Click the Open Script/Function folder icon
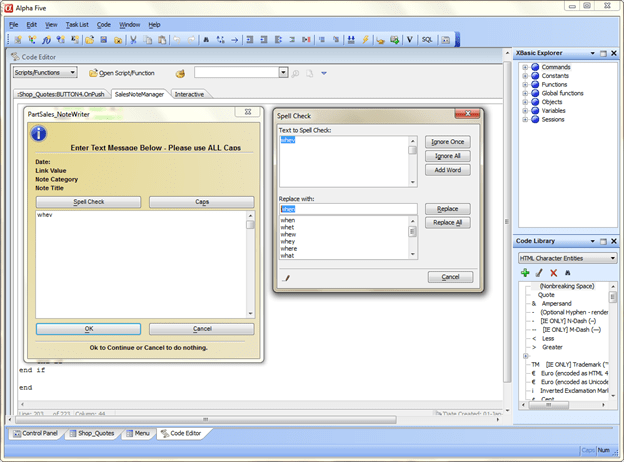This screenshot has height=462, width=624. (x=93, y=73)
